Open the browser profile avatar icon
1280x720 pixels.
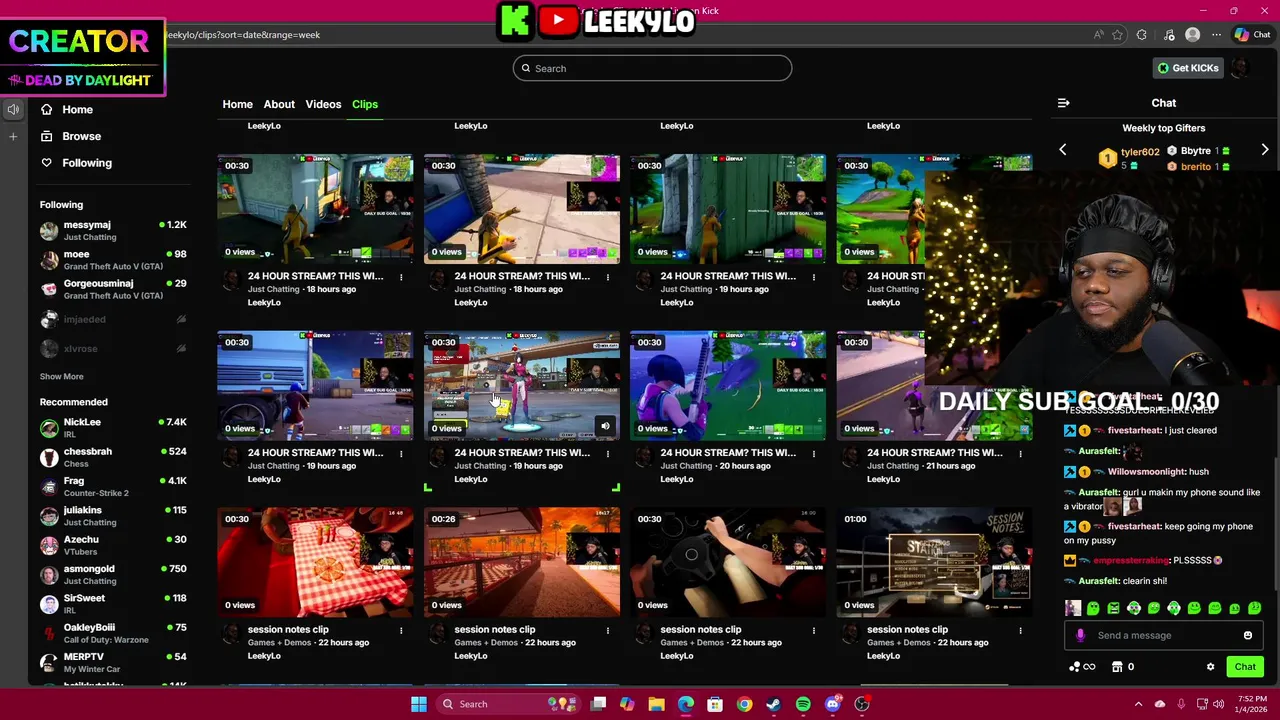(1192, 35)
